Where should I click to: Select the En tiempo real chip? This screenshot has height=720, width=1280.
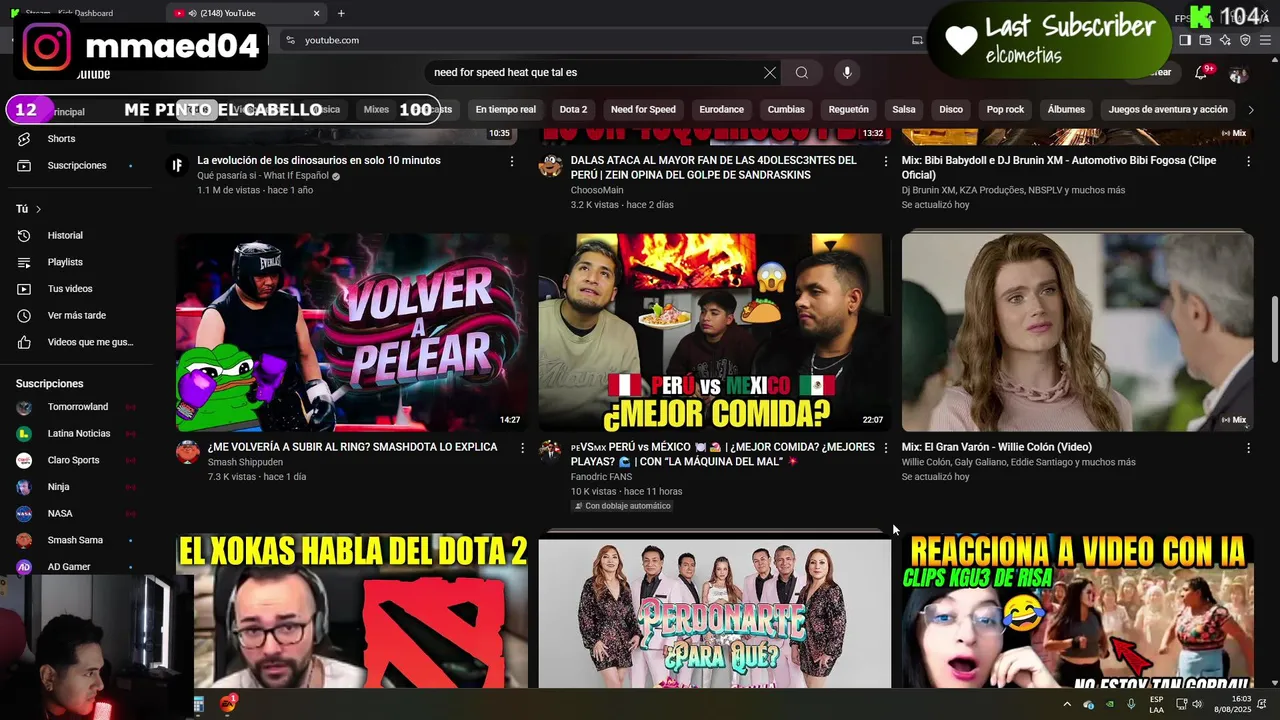[505, 110]
